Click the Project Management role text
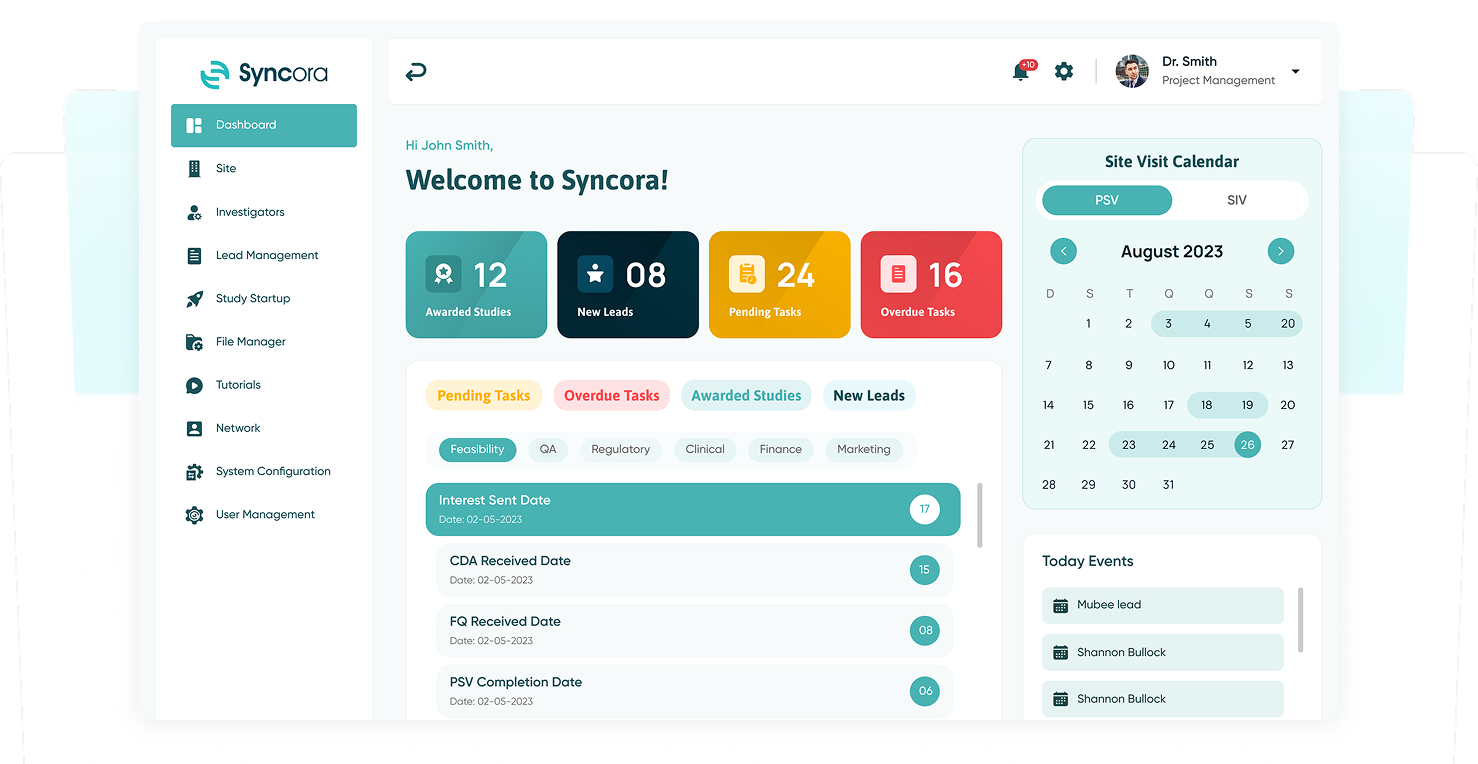This screenshot has height=764, width=1478. (1218, 81)
